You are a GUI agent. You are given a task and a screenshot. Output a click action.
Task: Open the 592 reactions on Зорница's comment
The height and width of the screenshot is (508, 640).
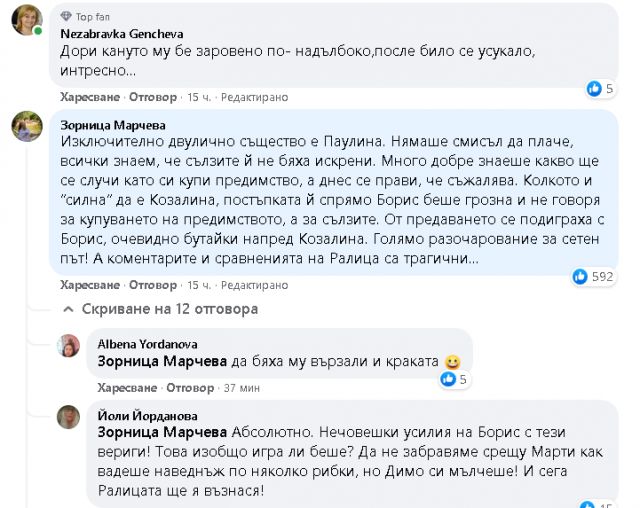[x=594, y=276]
